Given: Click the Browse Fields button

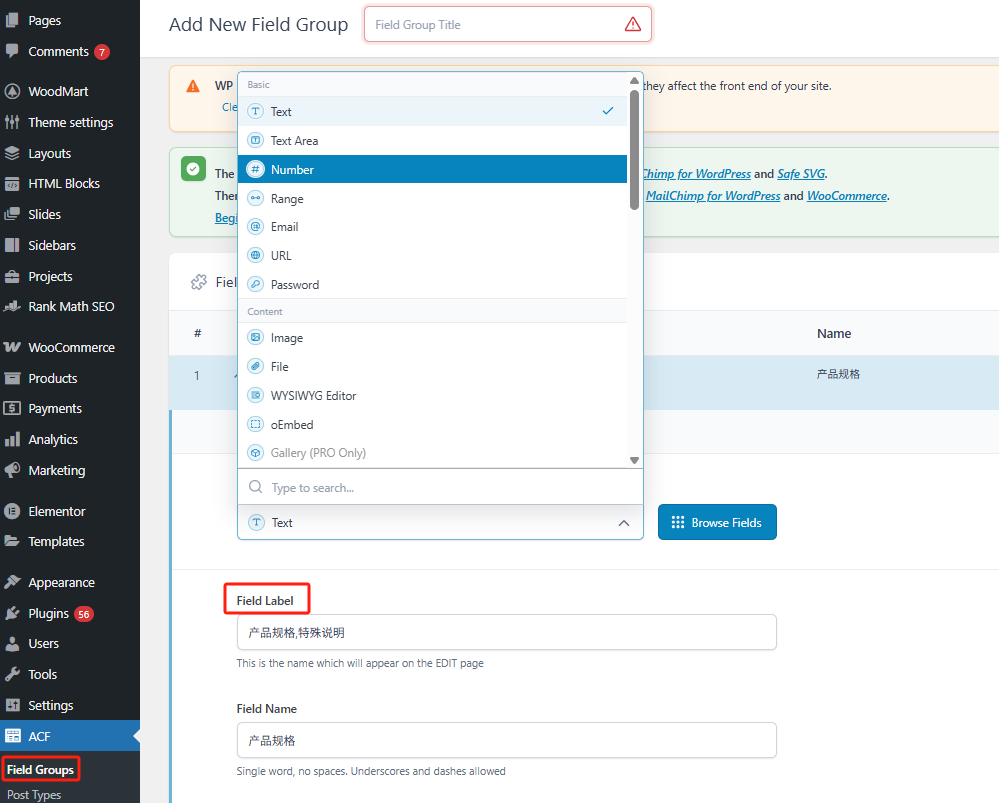Looking at the screenshot, I should [717, 522].
